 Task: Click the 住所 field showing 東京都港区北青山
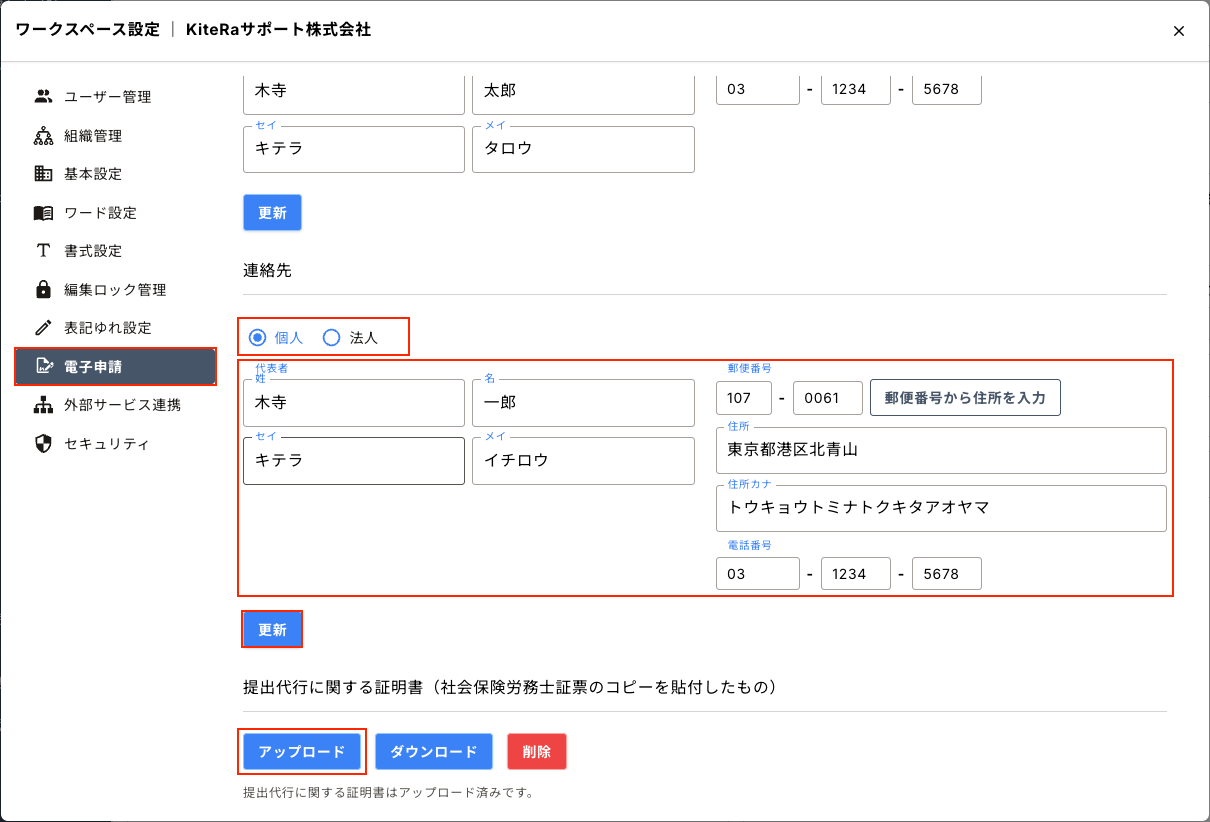click(x=940, y=450)
